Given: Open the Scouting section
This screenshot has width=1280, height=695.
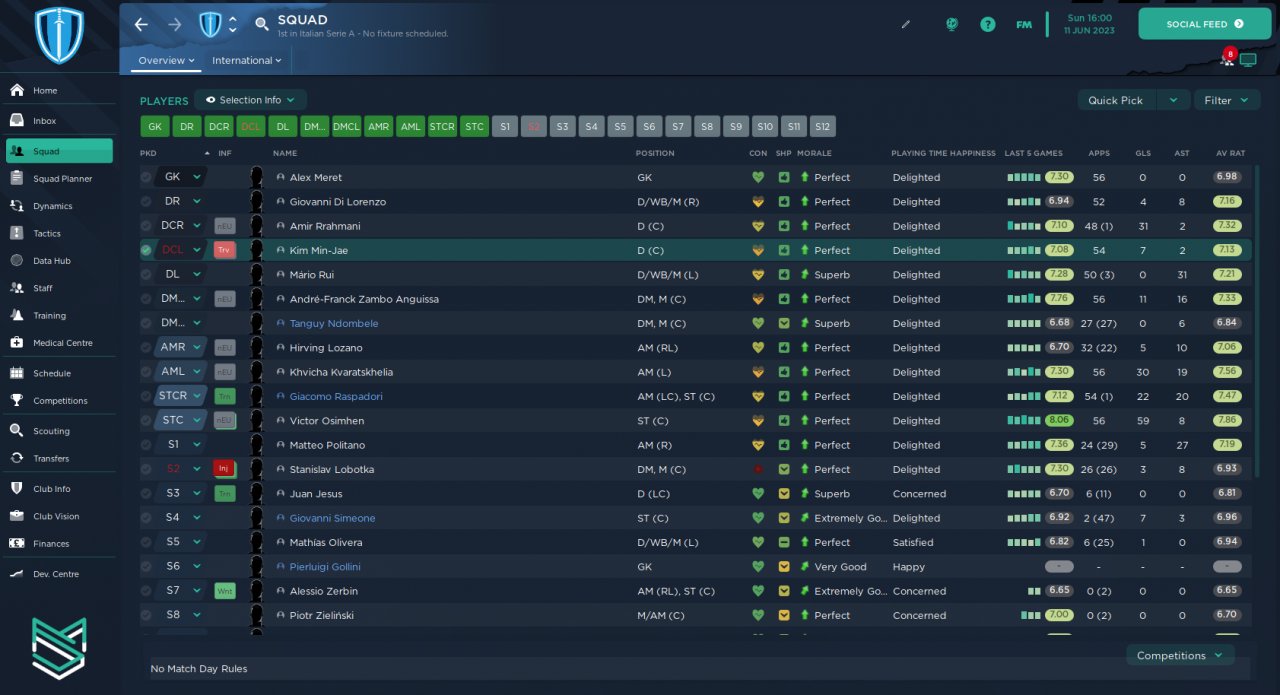Looking at the screenshot, I should click(57, 431).
